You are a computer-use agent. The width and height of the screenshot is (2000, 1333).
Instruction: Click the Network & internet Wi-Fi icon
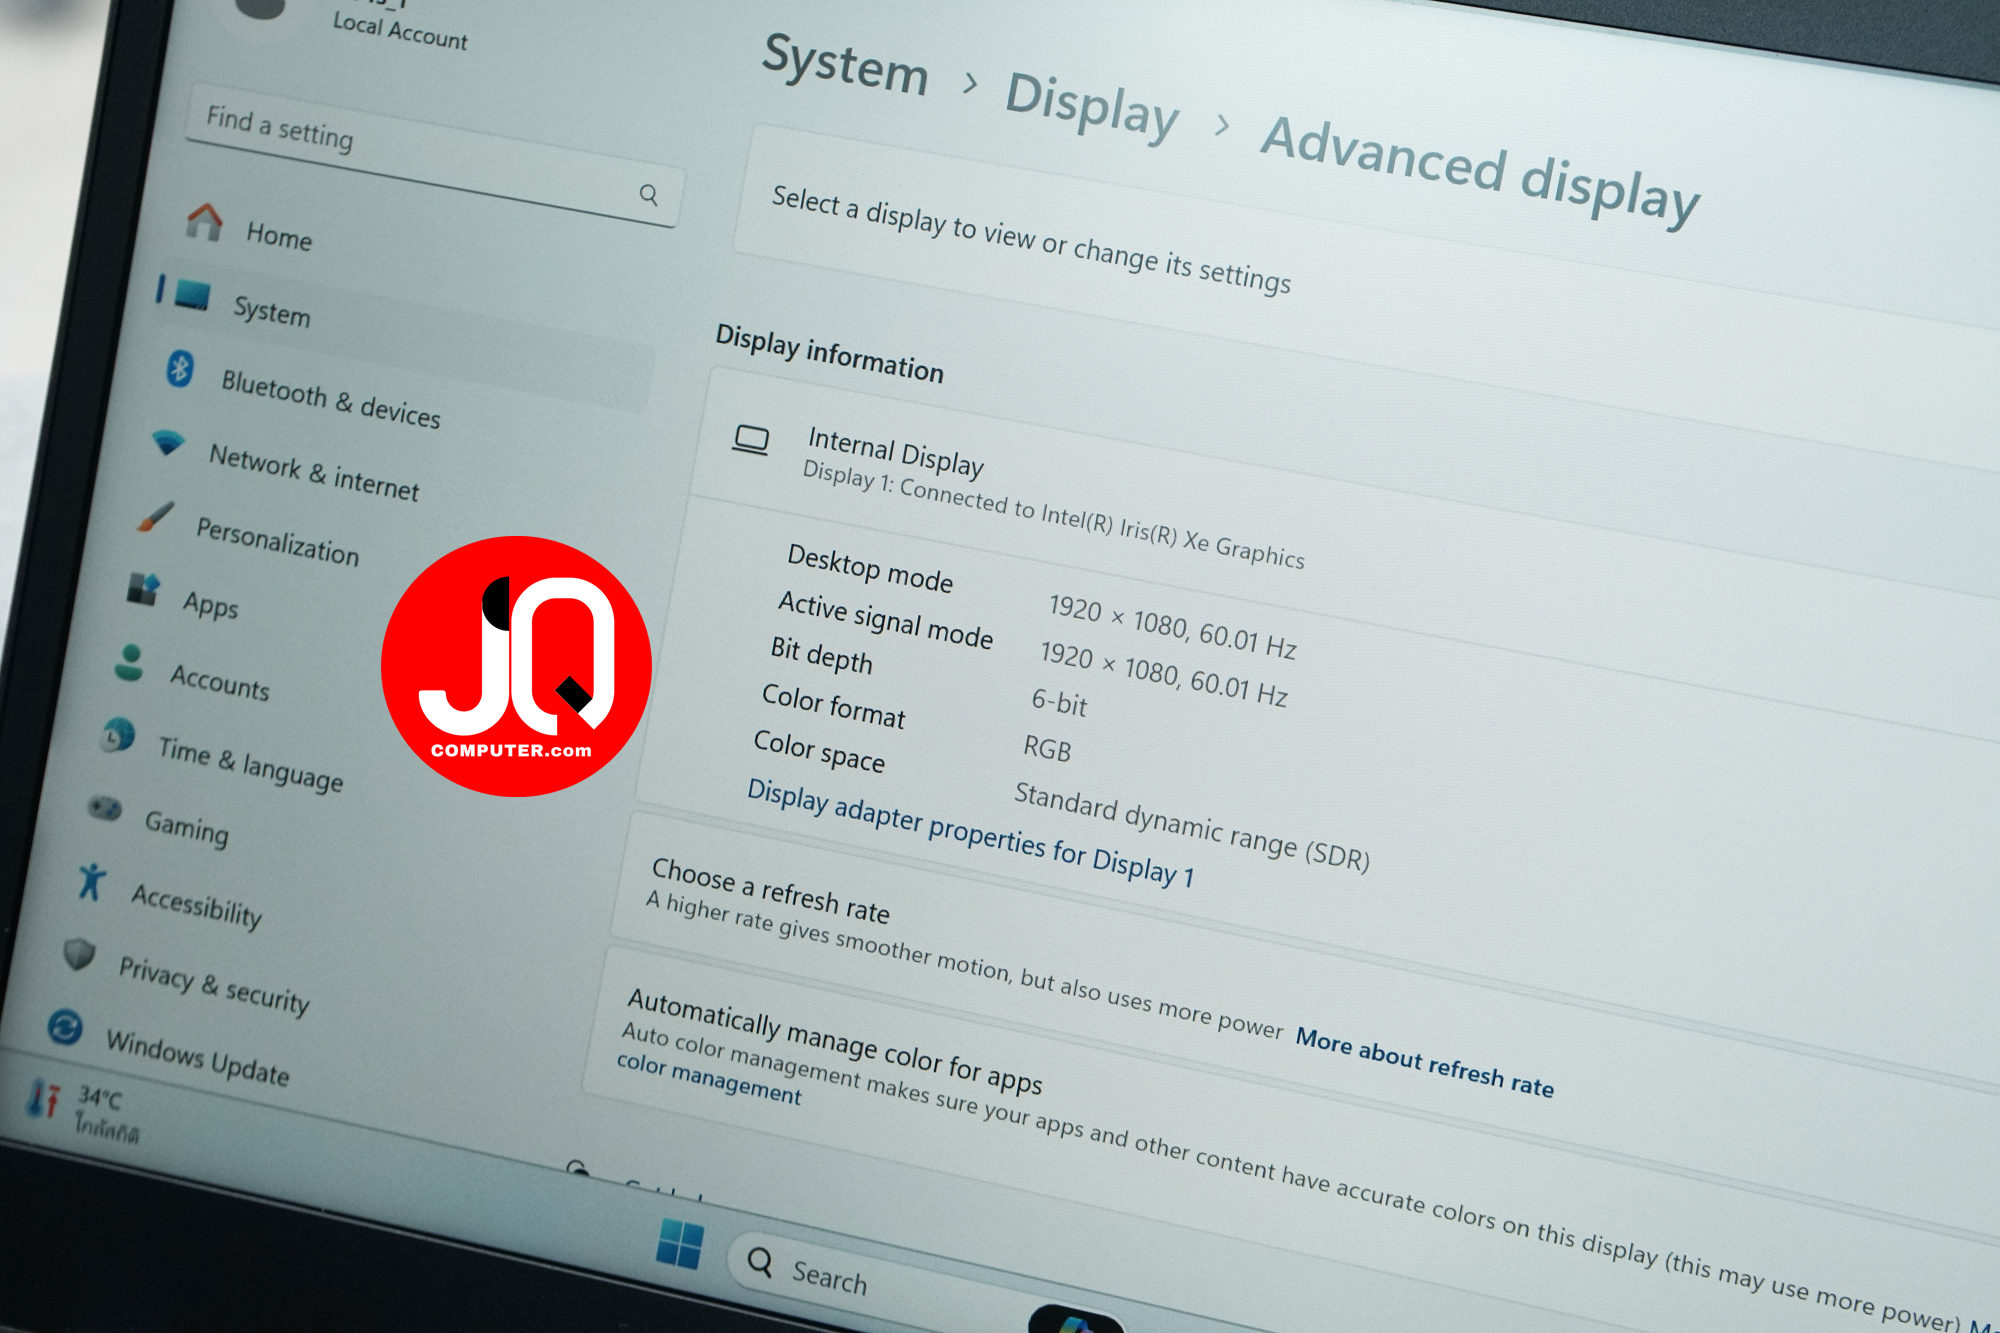tap(167, 441)
